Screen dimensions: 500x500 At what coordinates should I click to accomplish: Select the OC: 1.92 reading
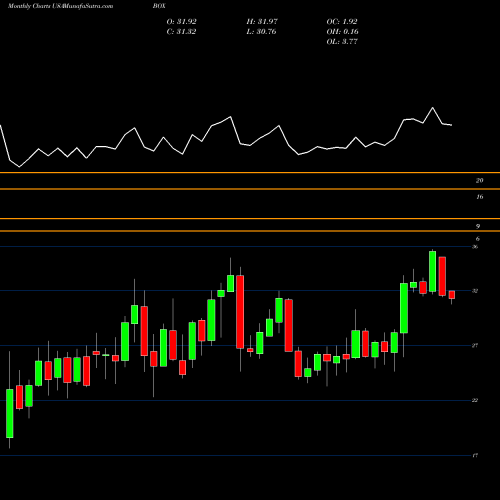tap(342, 22)
